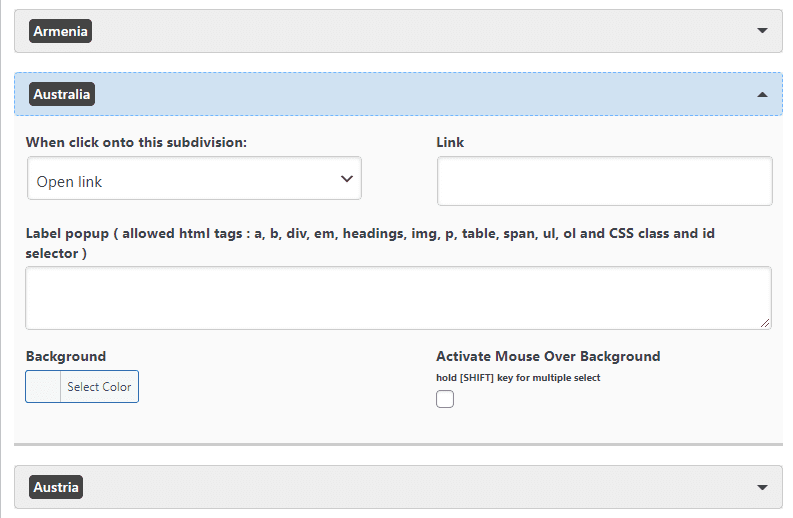Enable the Activate Mouse Over Background checkbox
This screenshot has height=518, width=793.
point(445,400)
